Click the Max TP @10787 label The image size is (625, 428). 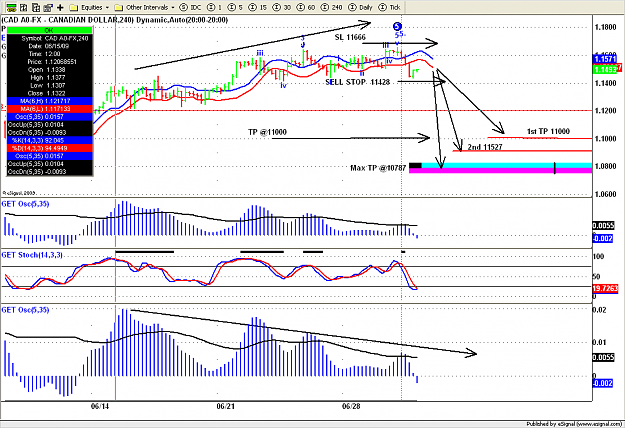click(x=378, y=168)
